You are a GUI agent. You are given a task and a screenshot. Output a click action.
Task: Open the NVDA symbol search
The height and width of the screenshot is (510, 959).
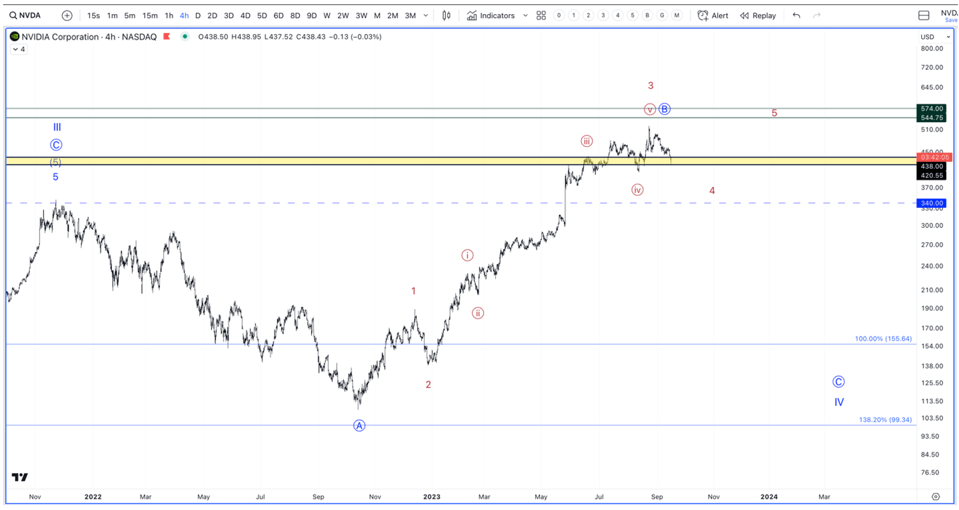point(25,15)
